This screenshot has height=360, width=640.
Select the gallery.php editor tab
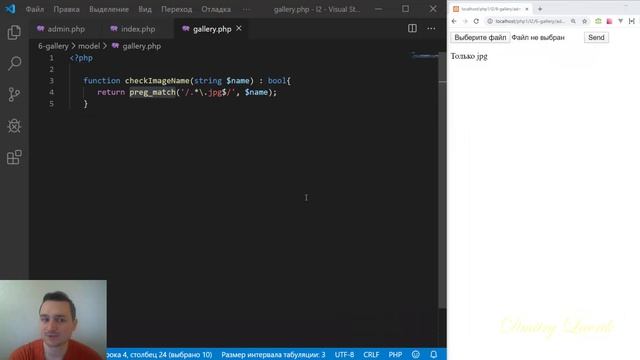(212, 29)
